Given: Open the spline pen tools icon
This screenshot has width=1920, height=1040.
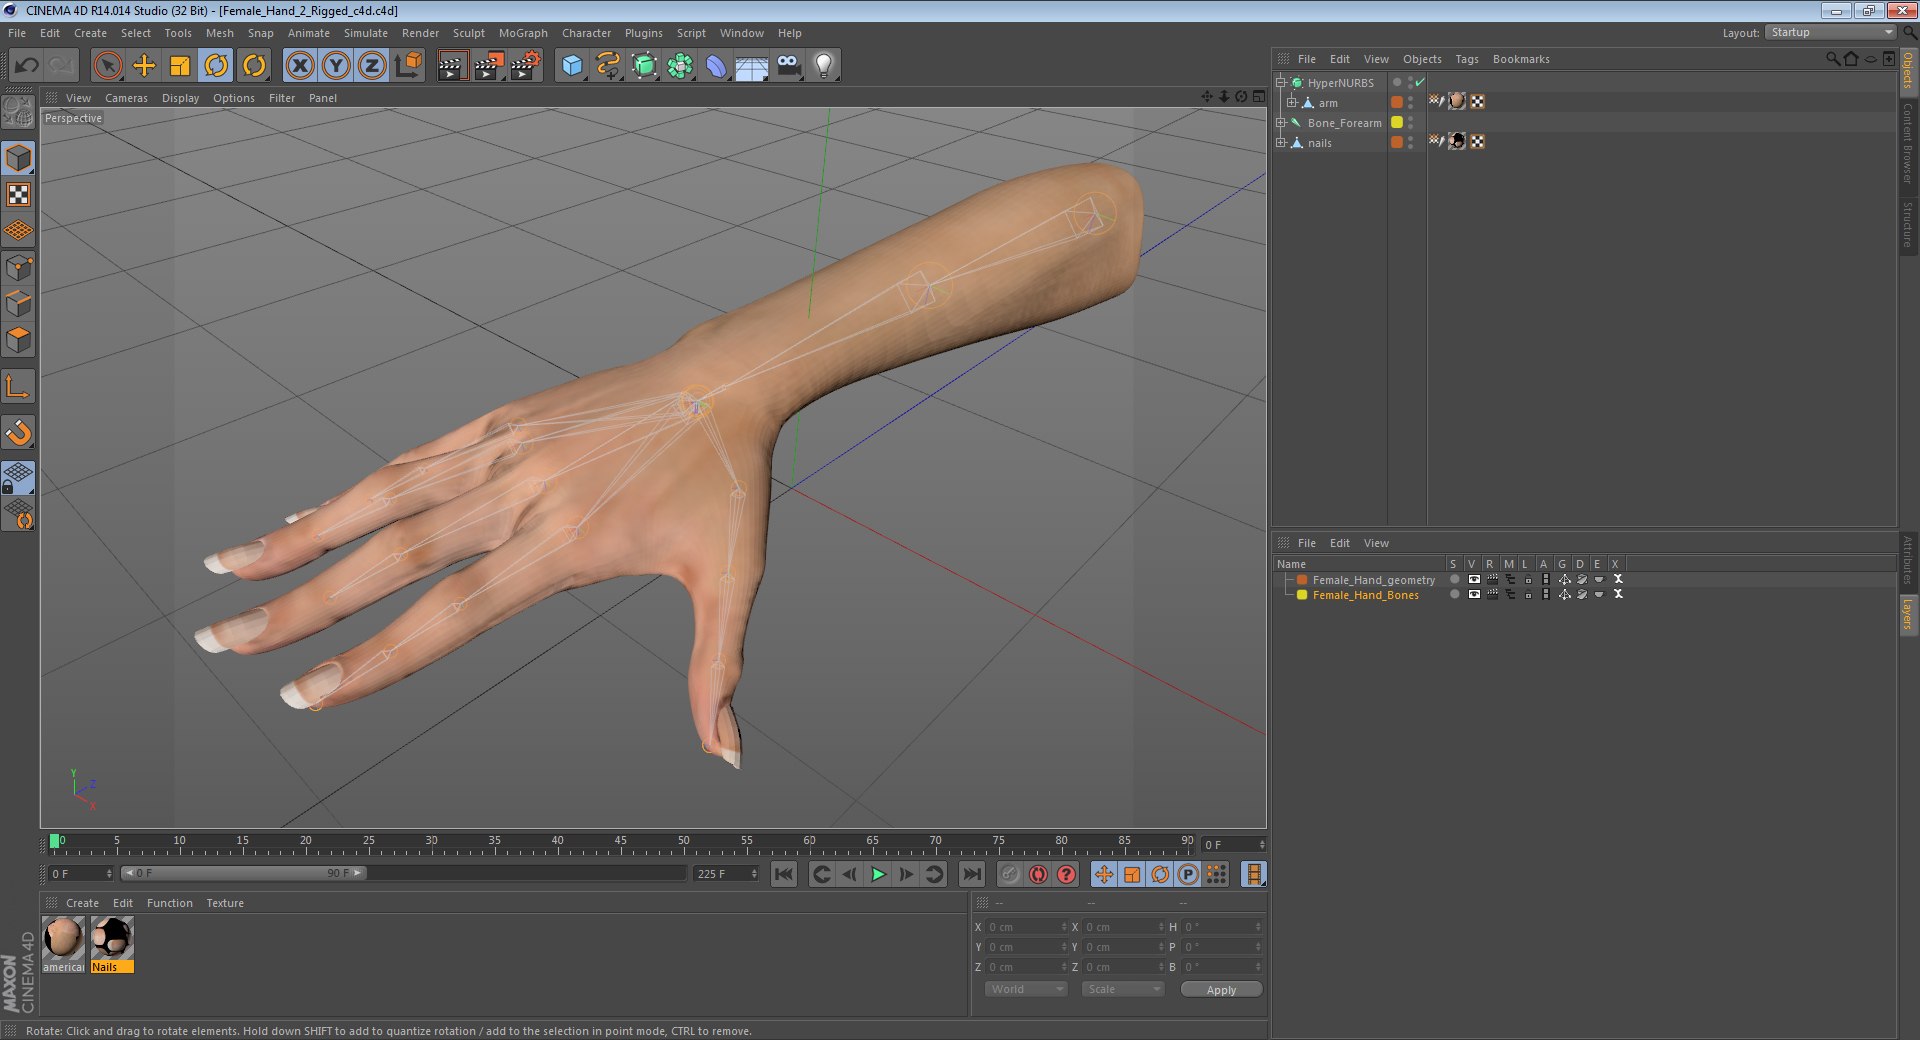Looking at the screenshot, I should point(608,66).
